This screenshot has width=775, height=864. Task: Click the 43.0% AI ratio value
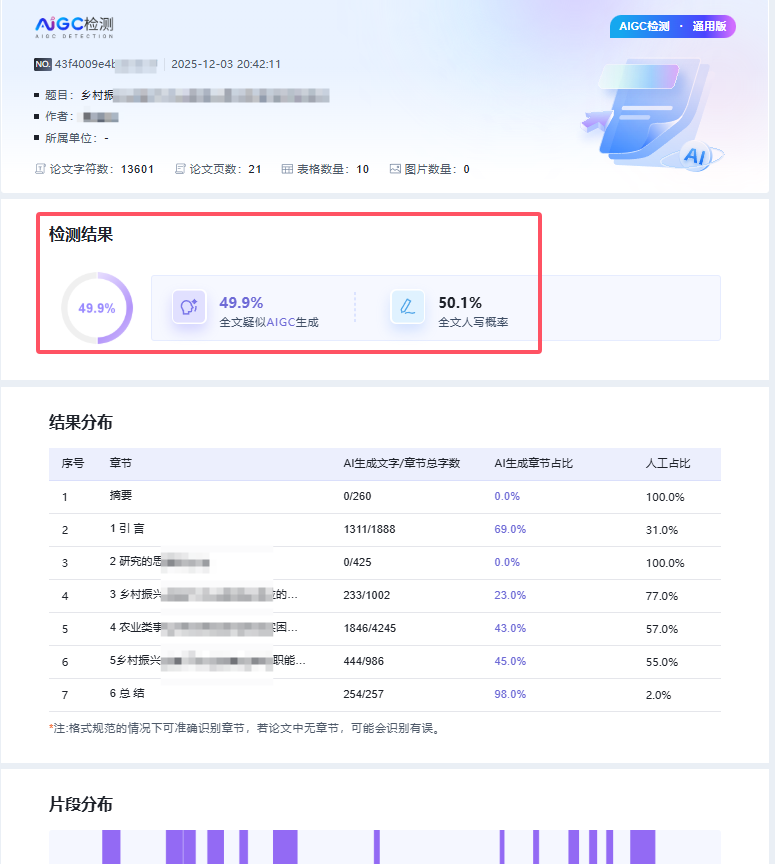[x=510, y=628]
